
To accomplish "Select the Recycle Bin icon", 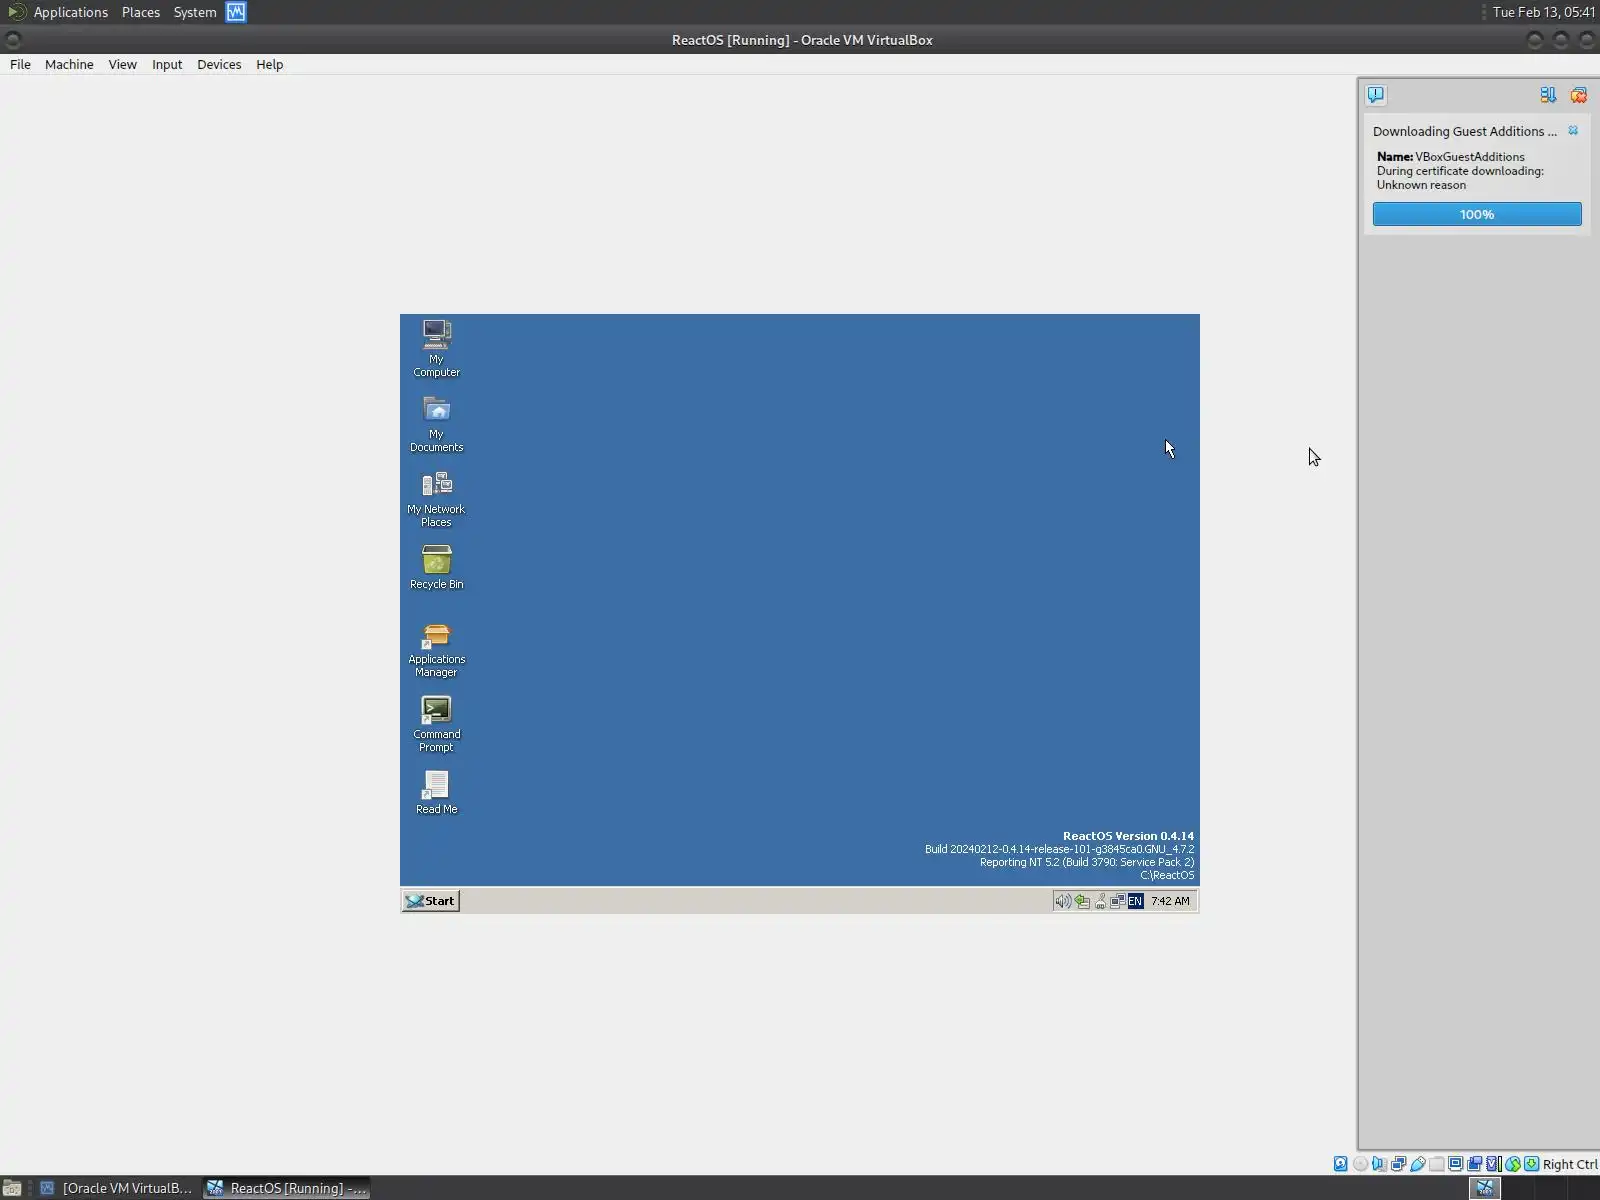I will (437, 567).
